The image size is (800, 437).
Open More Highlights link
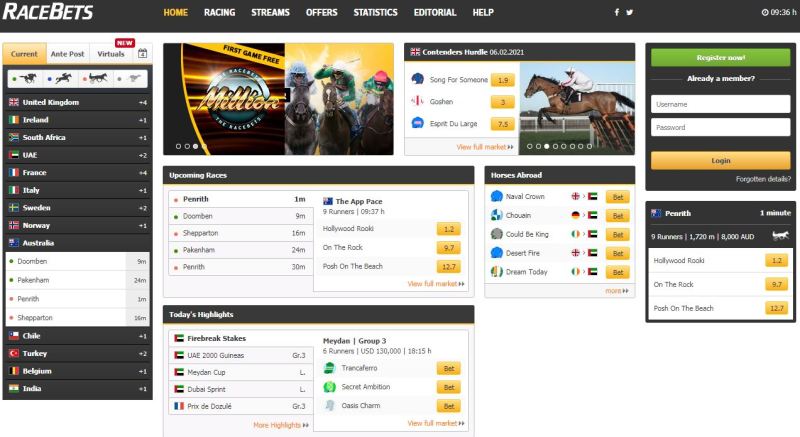281,425
